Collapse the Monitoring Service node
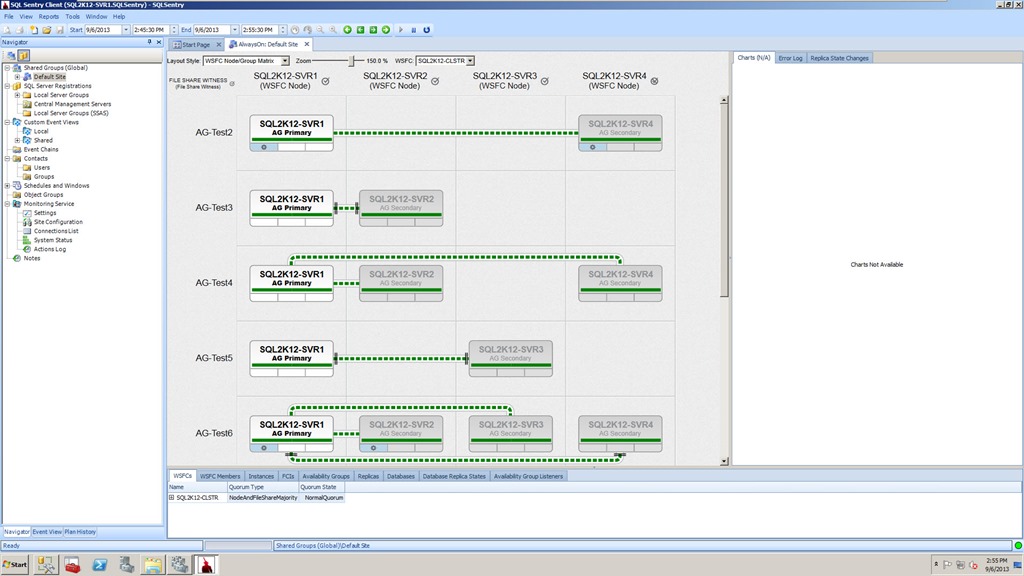The height and width of the screenshot is (576, 1024). [x=8, y=204]
